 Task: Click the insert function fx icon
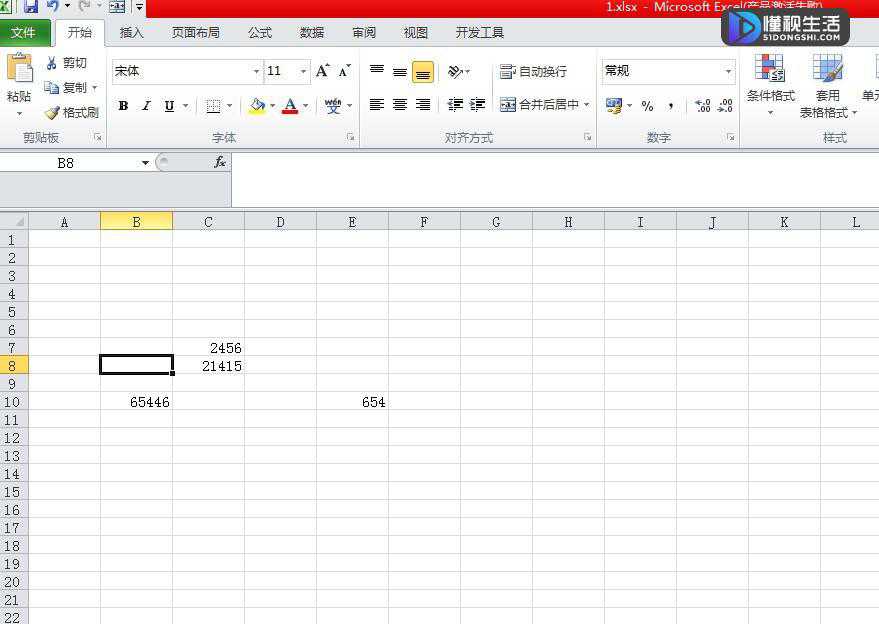[x=220, y=163]
